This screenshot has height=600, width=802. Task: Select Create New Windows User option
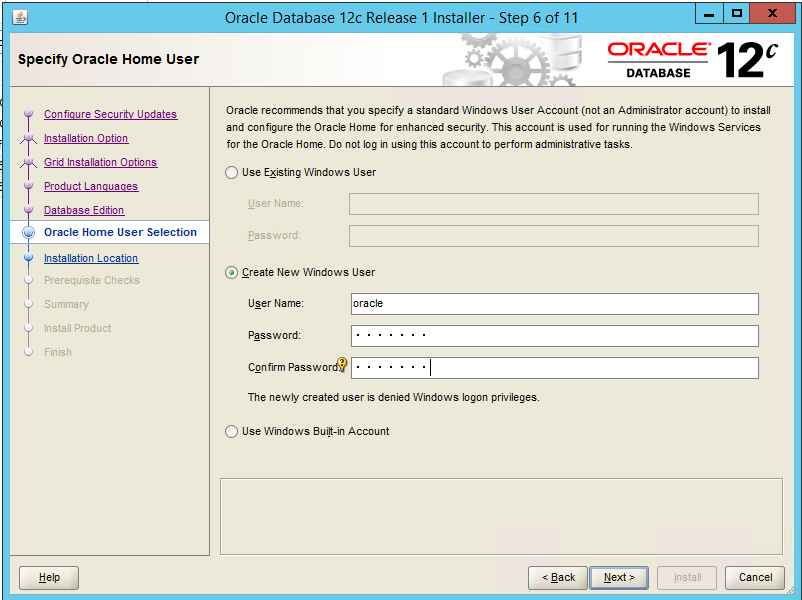tap(232, 273)
